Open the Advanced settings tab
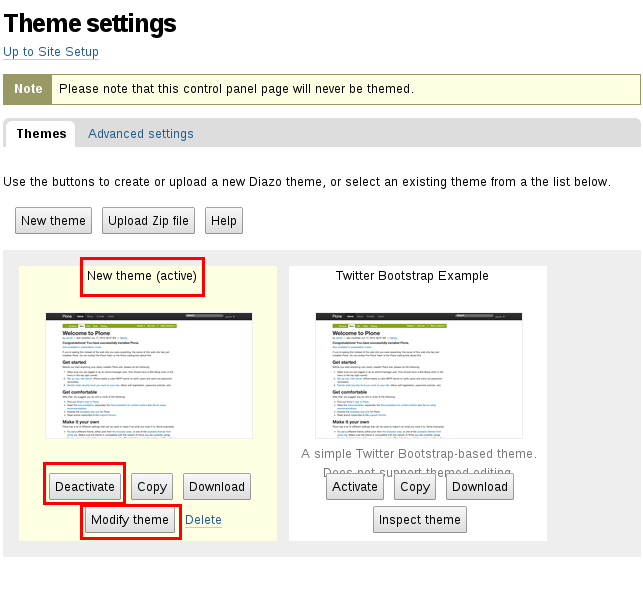 pos(141,133)
